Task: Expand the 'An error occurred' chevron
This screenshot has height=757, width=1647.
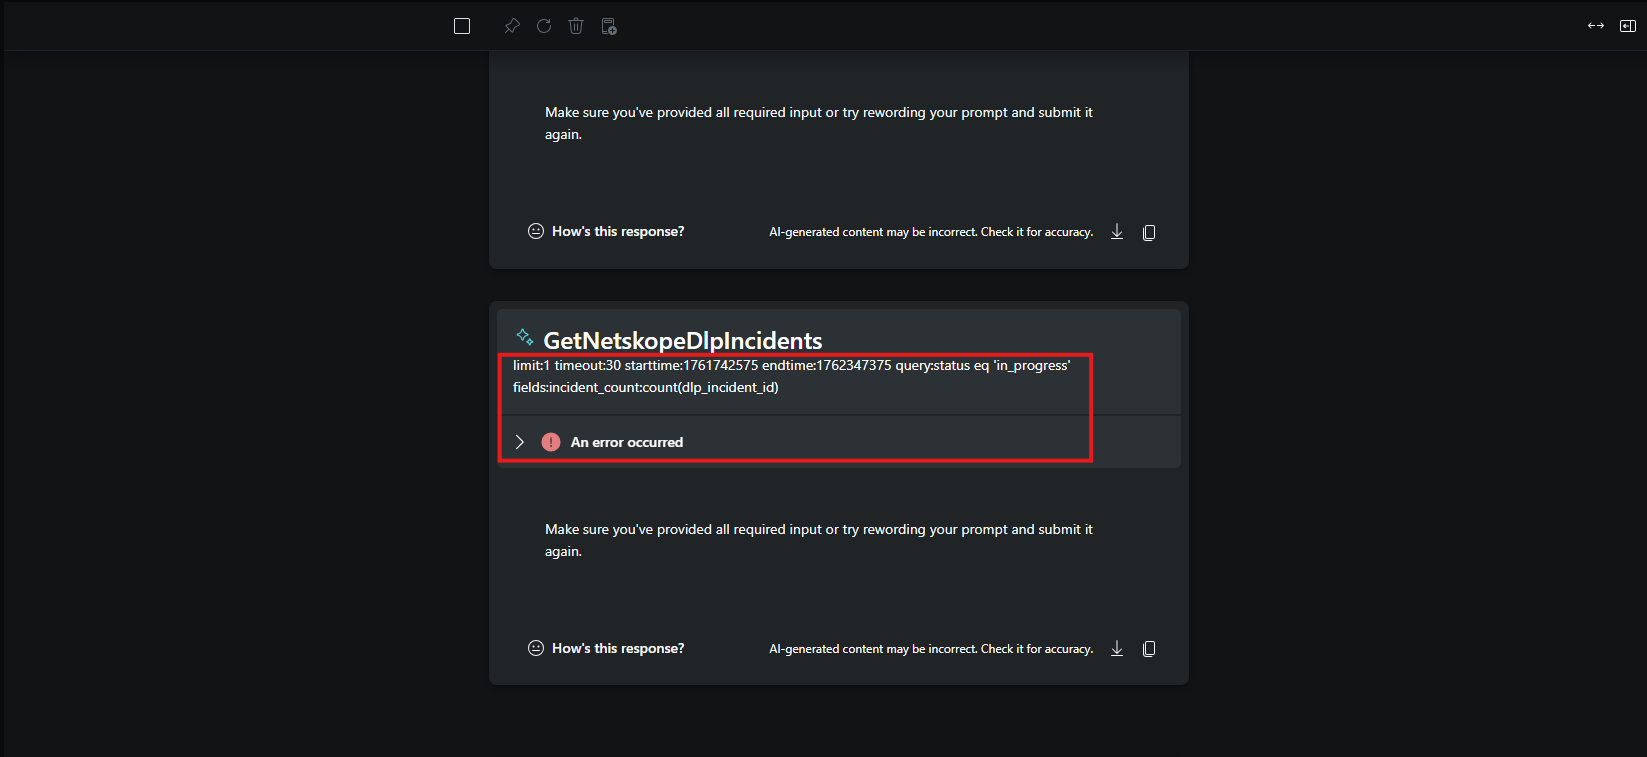Action: (519, 442)
